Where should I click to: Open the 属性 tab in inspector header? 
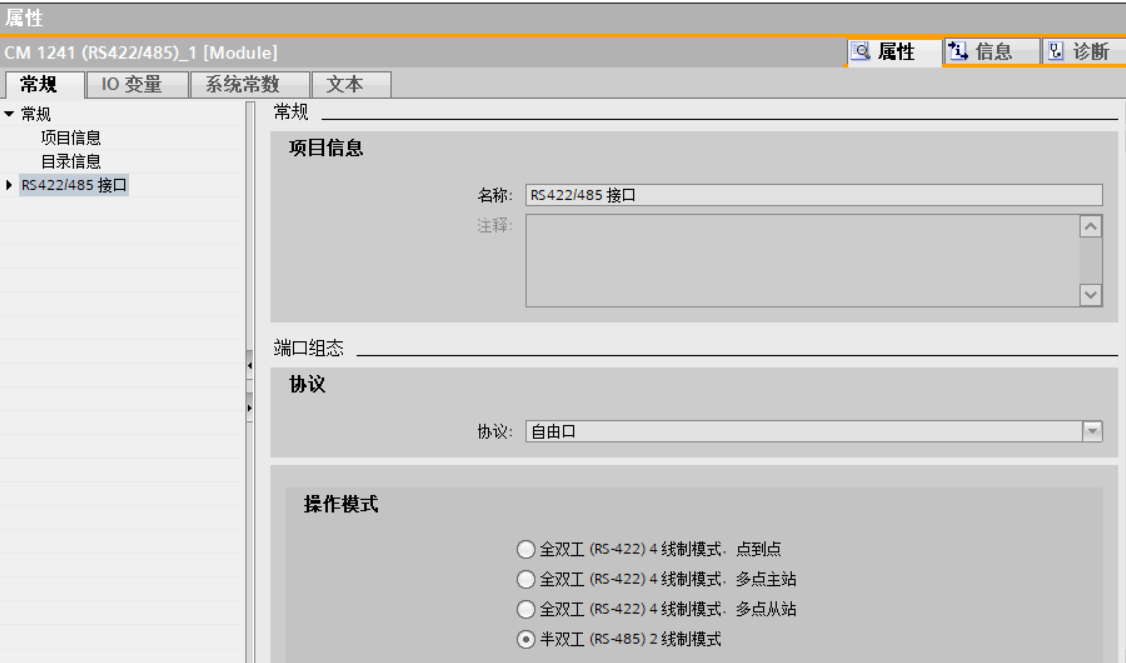coord(884,52)
